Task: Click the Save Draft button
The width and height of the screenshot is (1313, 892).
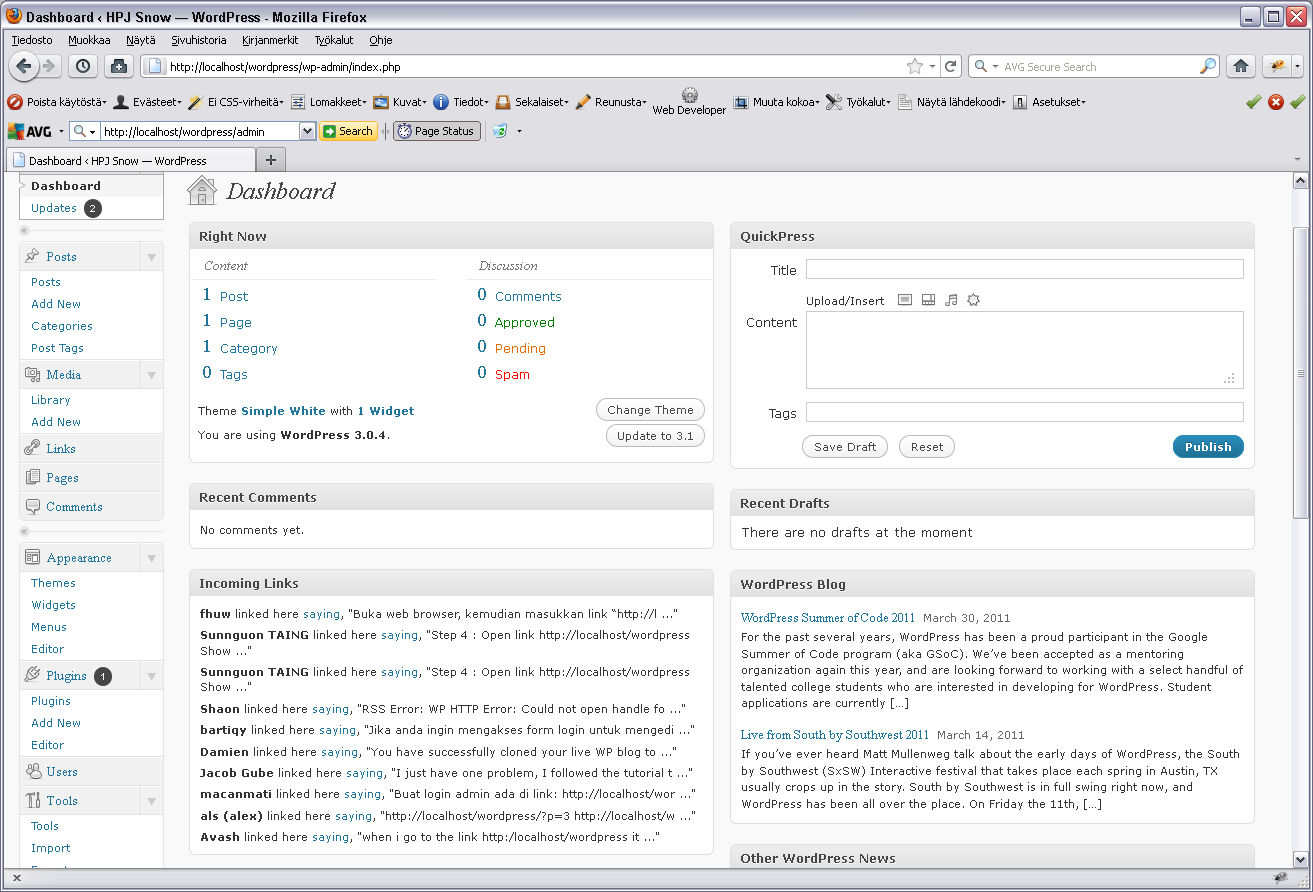Action: 845,447
